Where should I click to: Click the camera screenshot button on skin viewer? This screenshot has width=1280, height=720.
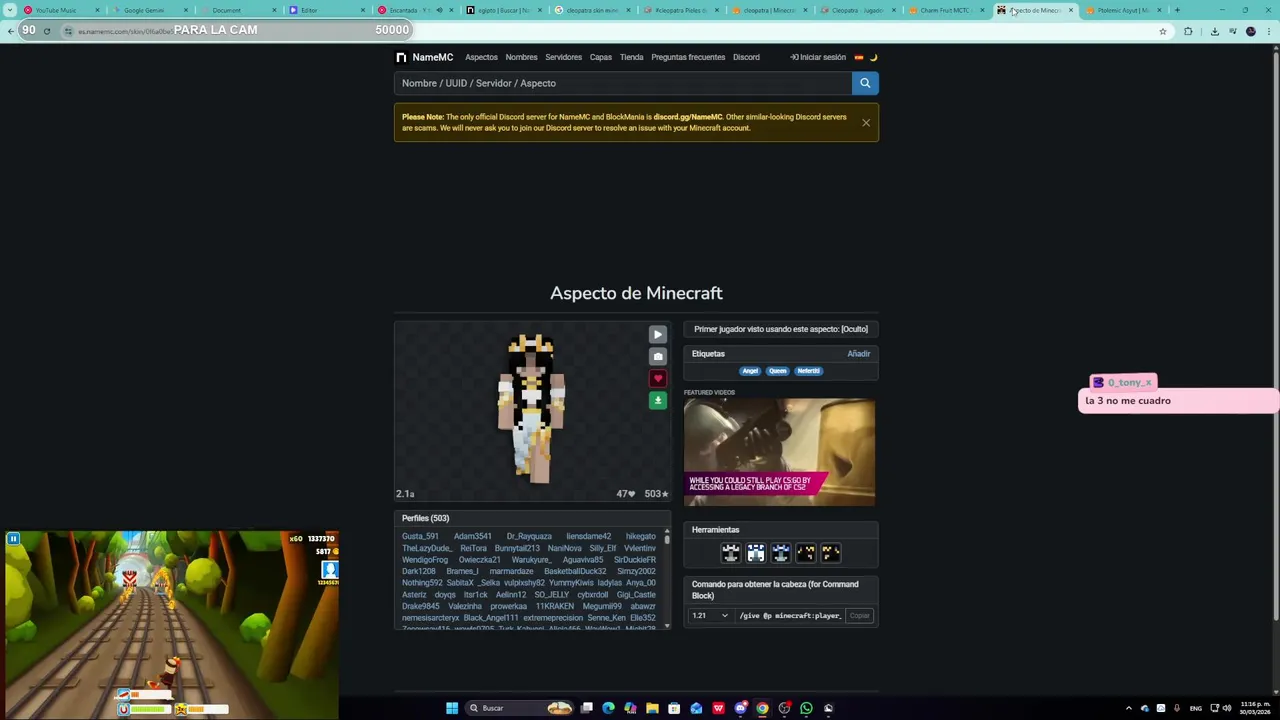click(657, 357)
